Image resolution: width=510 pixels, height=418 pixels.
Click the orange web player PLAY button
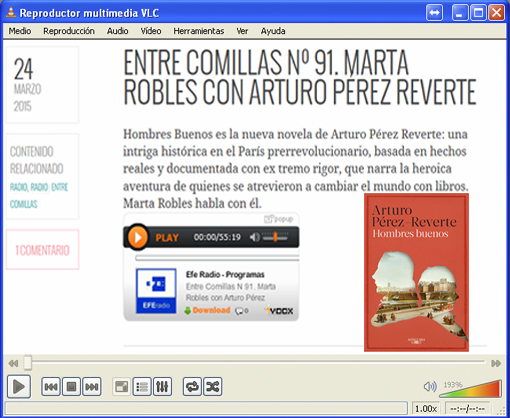[x=137, y=237]
